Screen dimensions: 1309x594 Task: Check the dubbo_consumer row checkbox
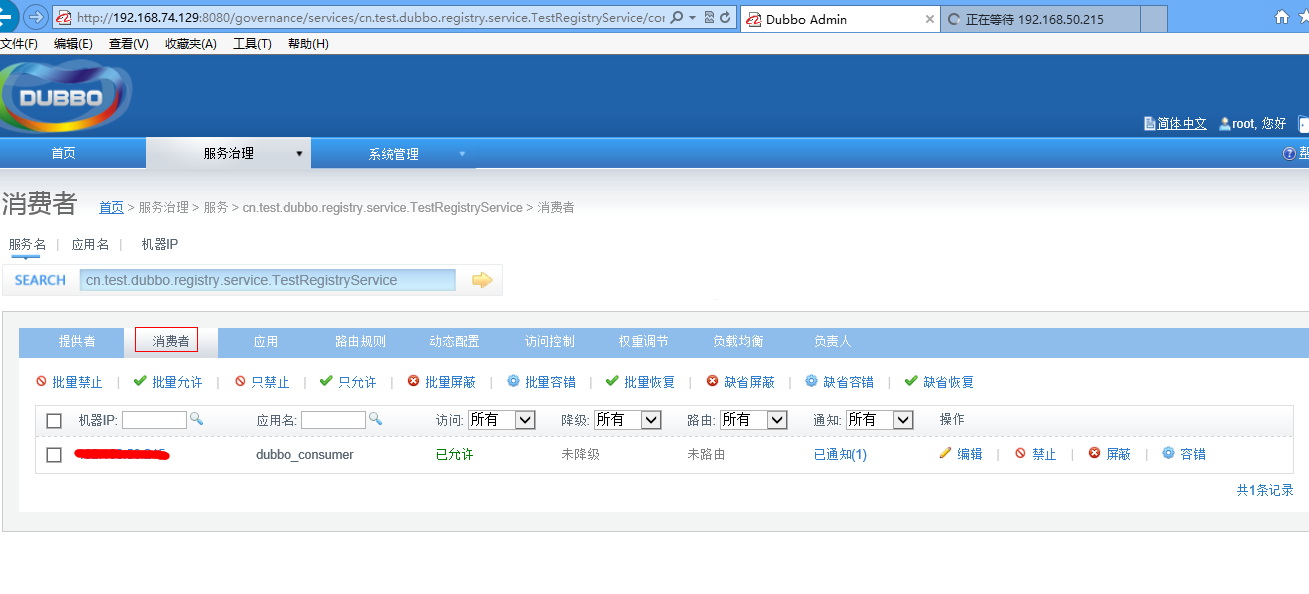click(54, 455)
